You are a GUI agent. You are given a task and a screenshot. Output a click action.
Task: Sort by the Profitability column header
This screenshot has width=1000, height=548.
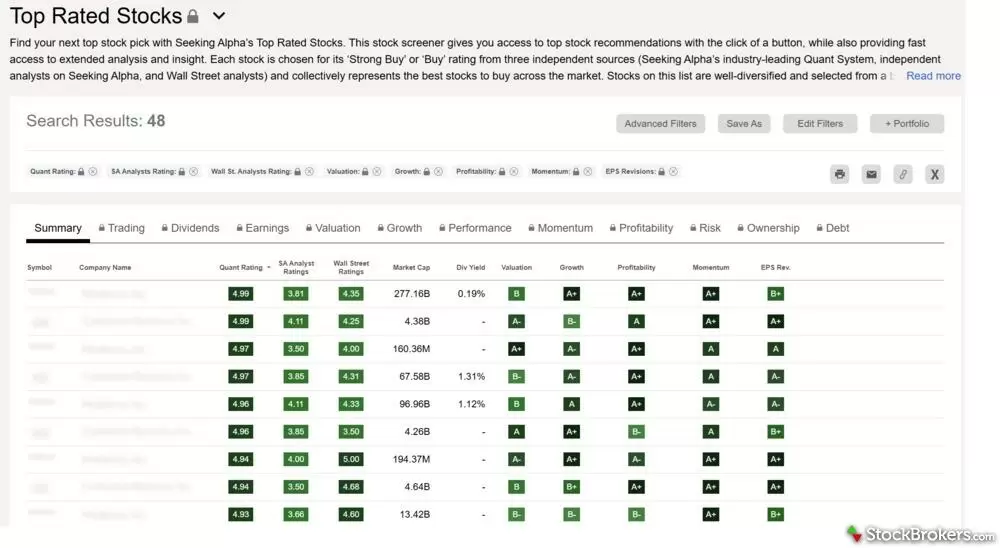[x=636, y=268]
